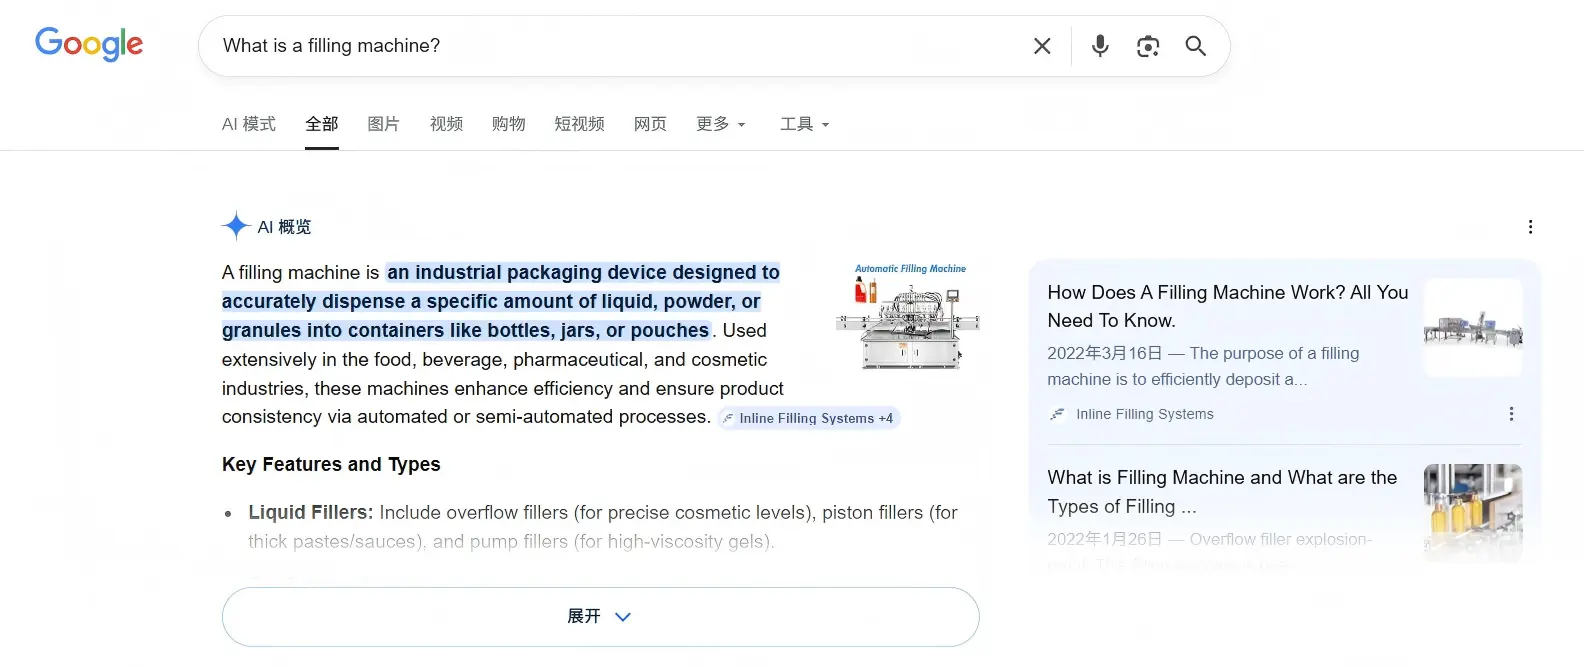Select the 全部 tab
Viewport: 1584px width, 668px height.
coord(322,124)
